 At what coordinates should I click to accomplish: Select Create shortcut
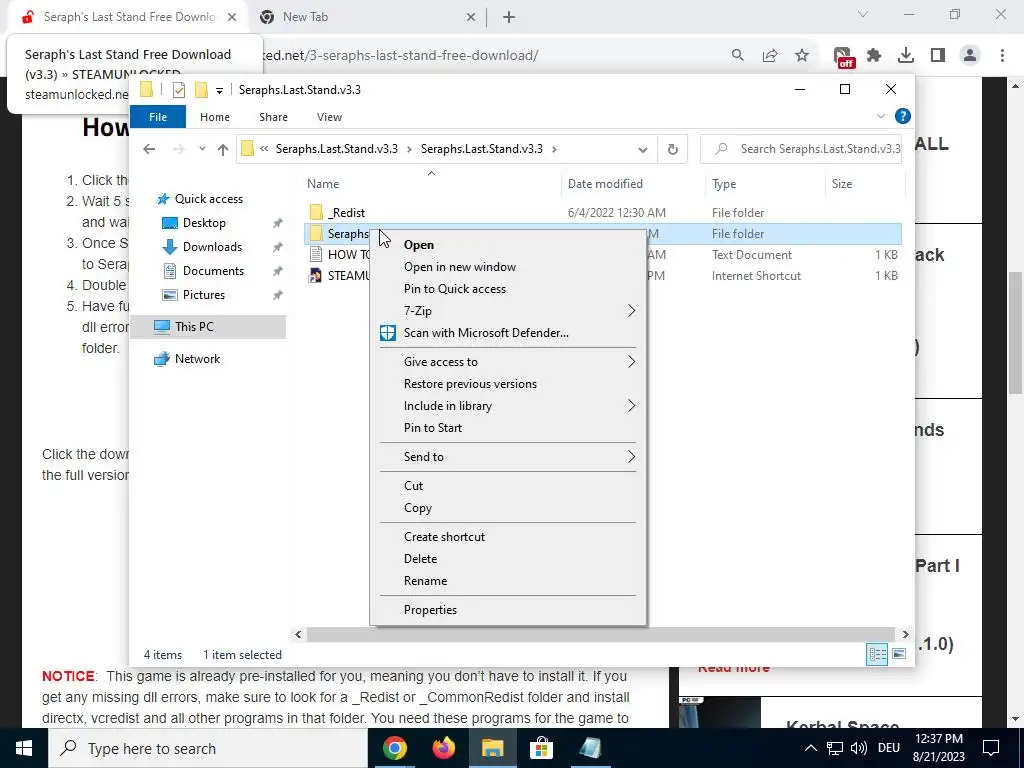point(444,537)
